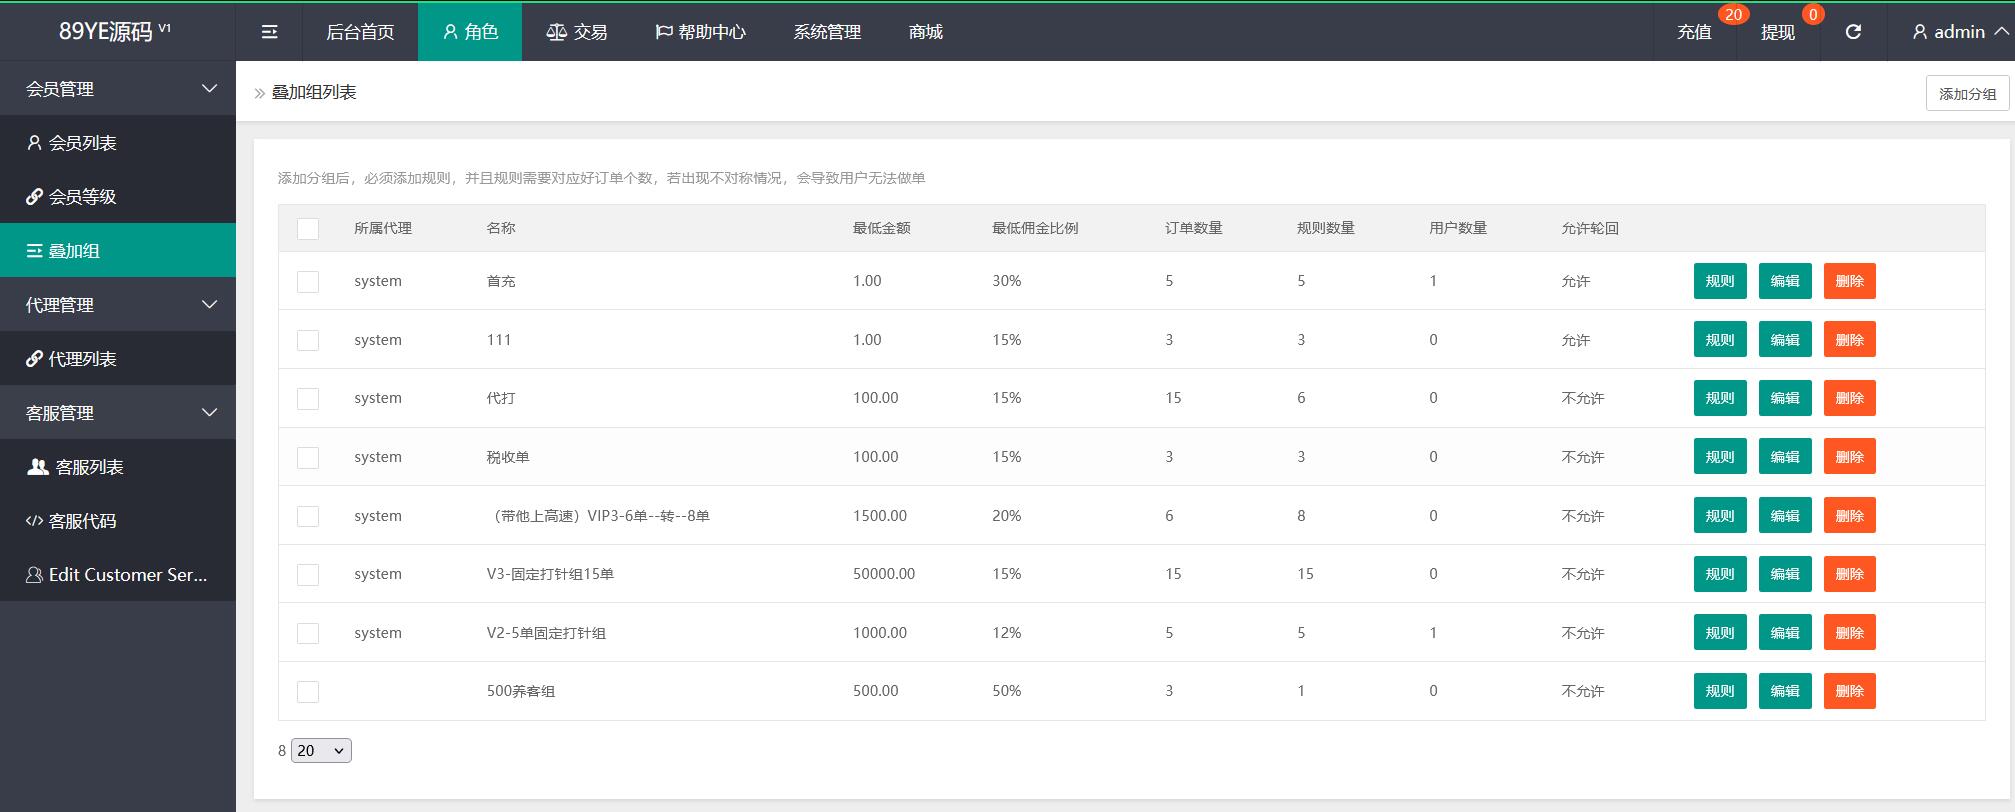
Task: Click the list icon next to 叠加组
Action: [34, 251]
